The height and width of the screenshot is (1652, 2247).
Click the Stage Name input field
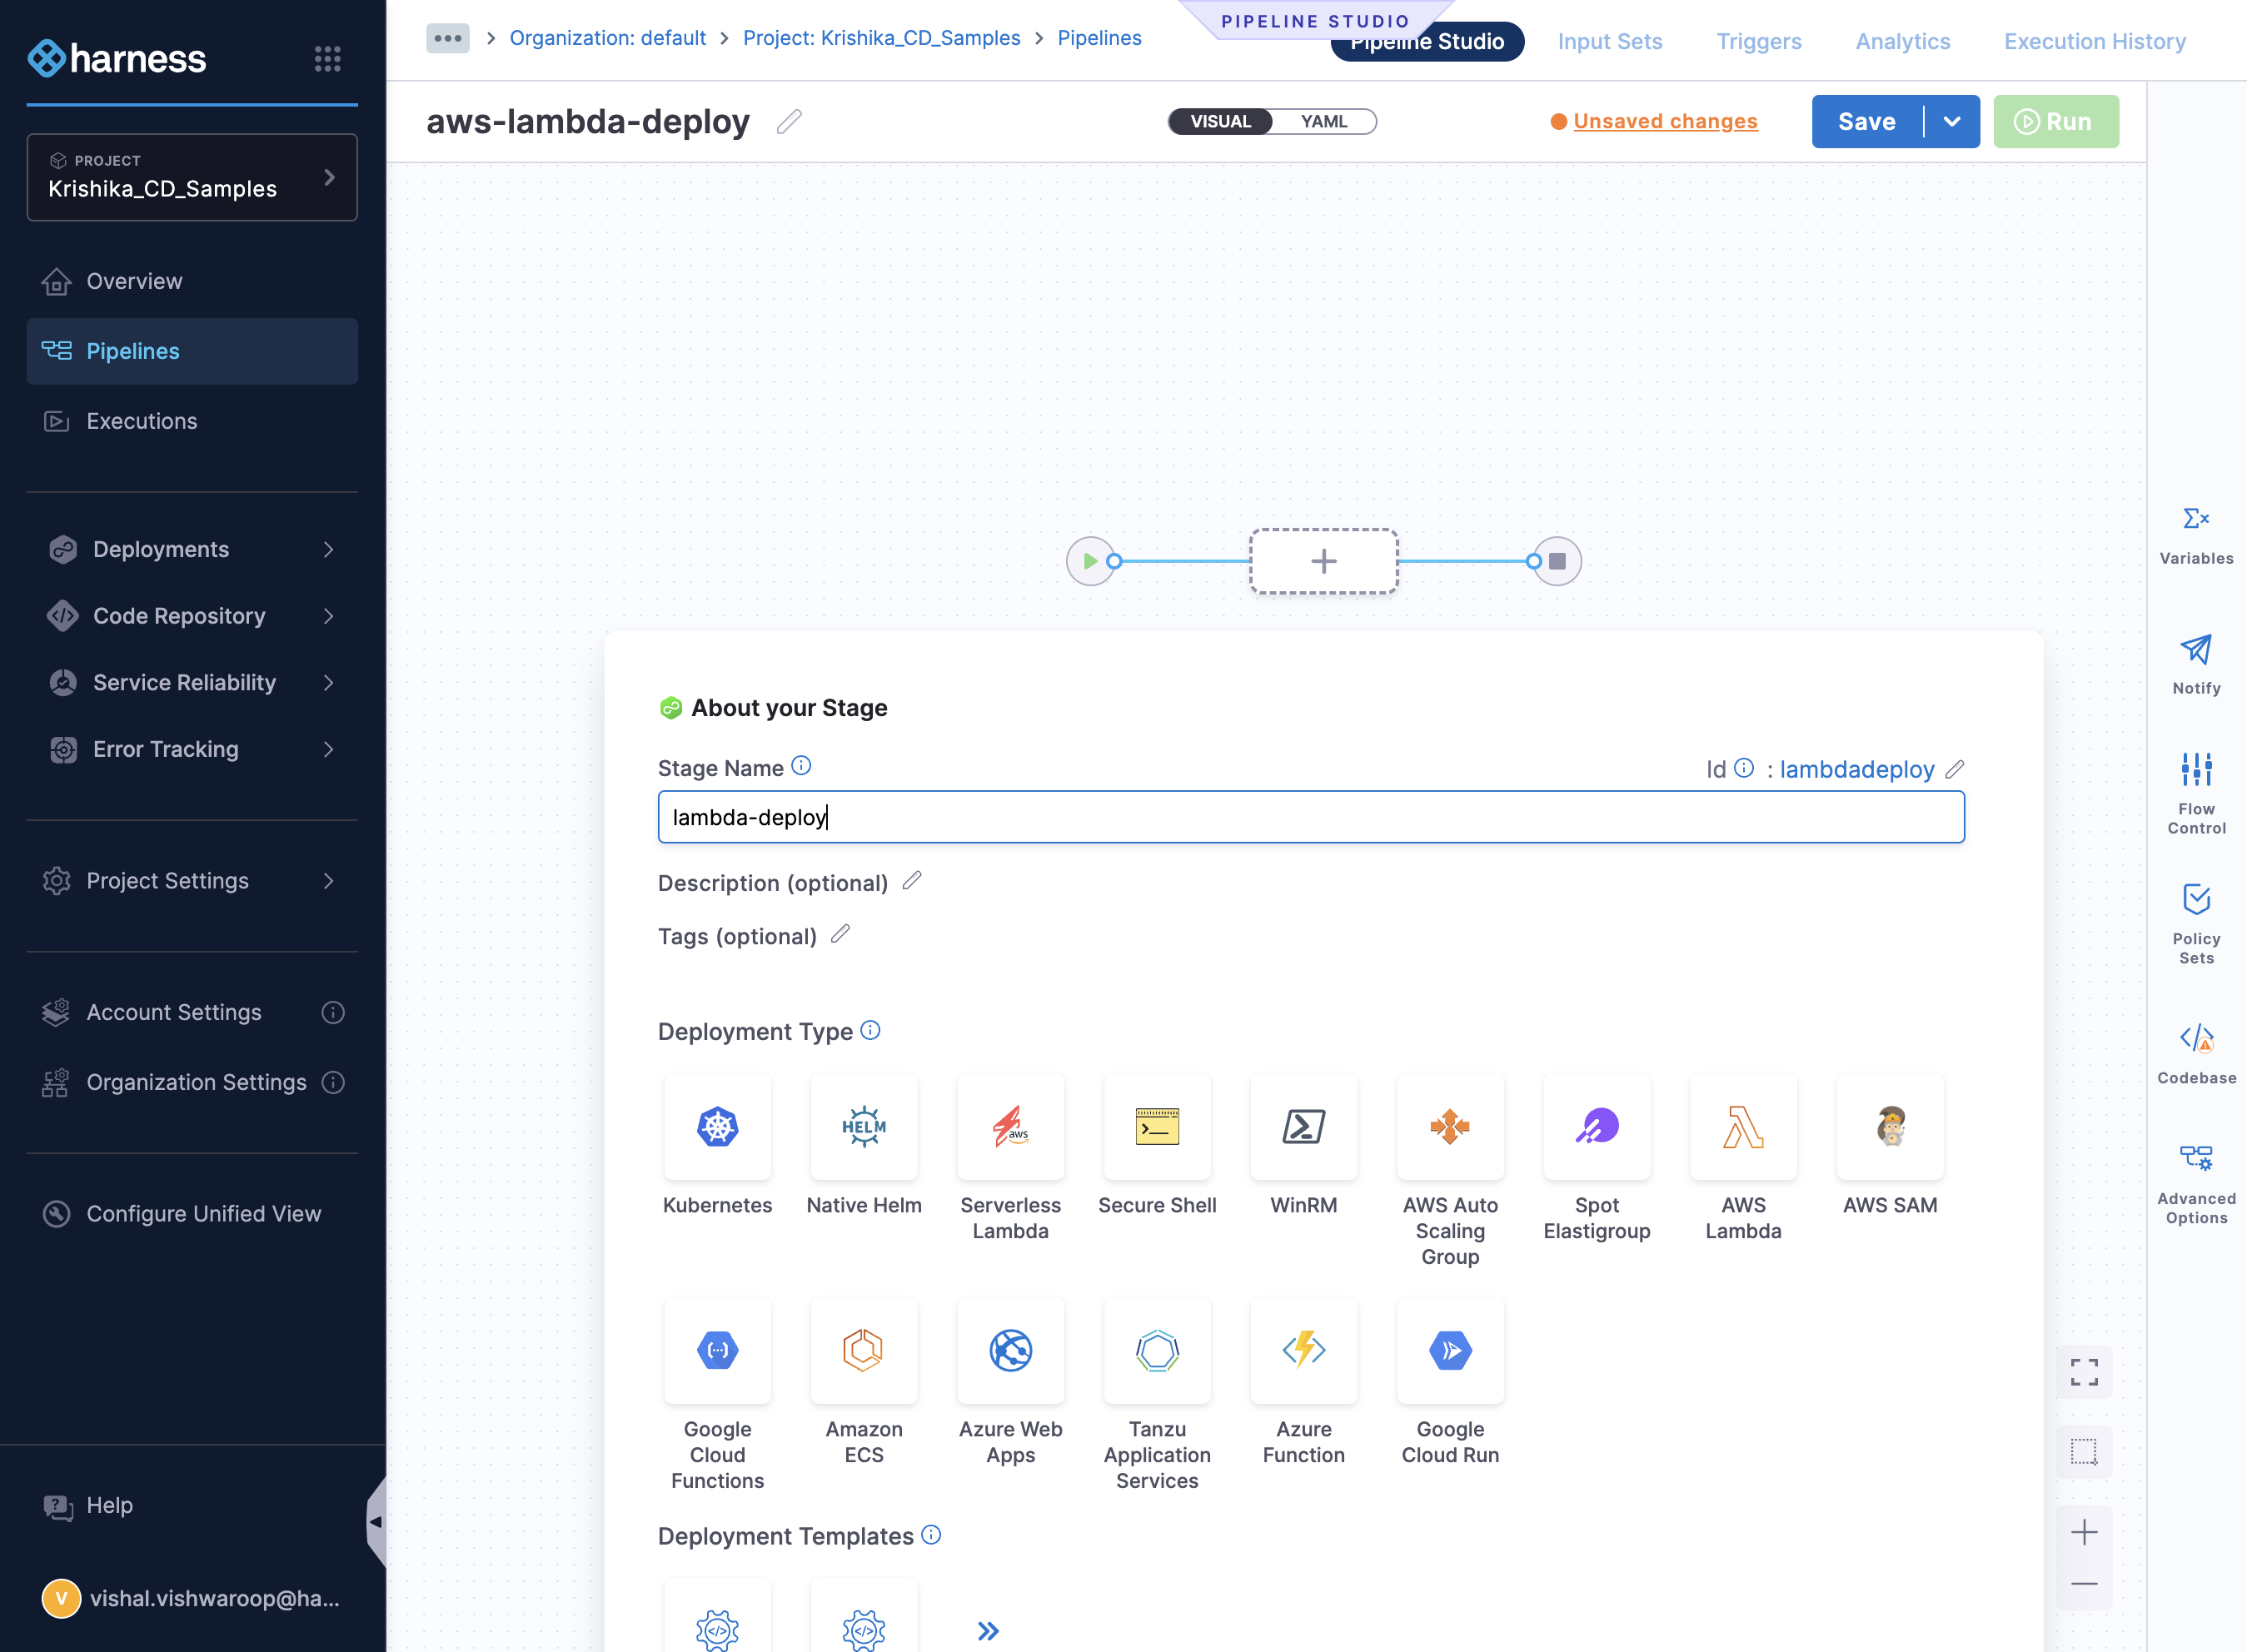point(1310,817)
